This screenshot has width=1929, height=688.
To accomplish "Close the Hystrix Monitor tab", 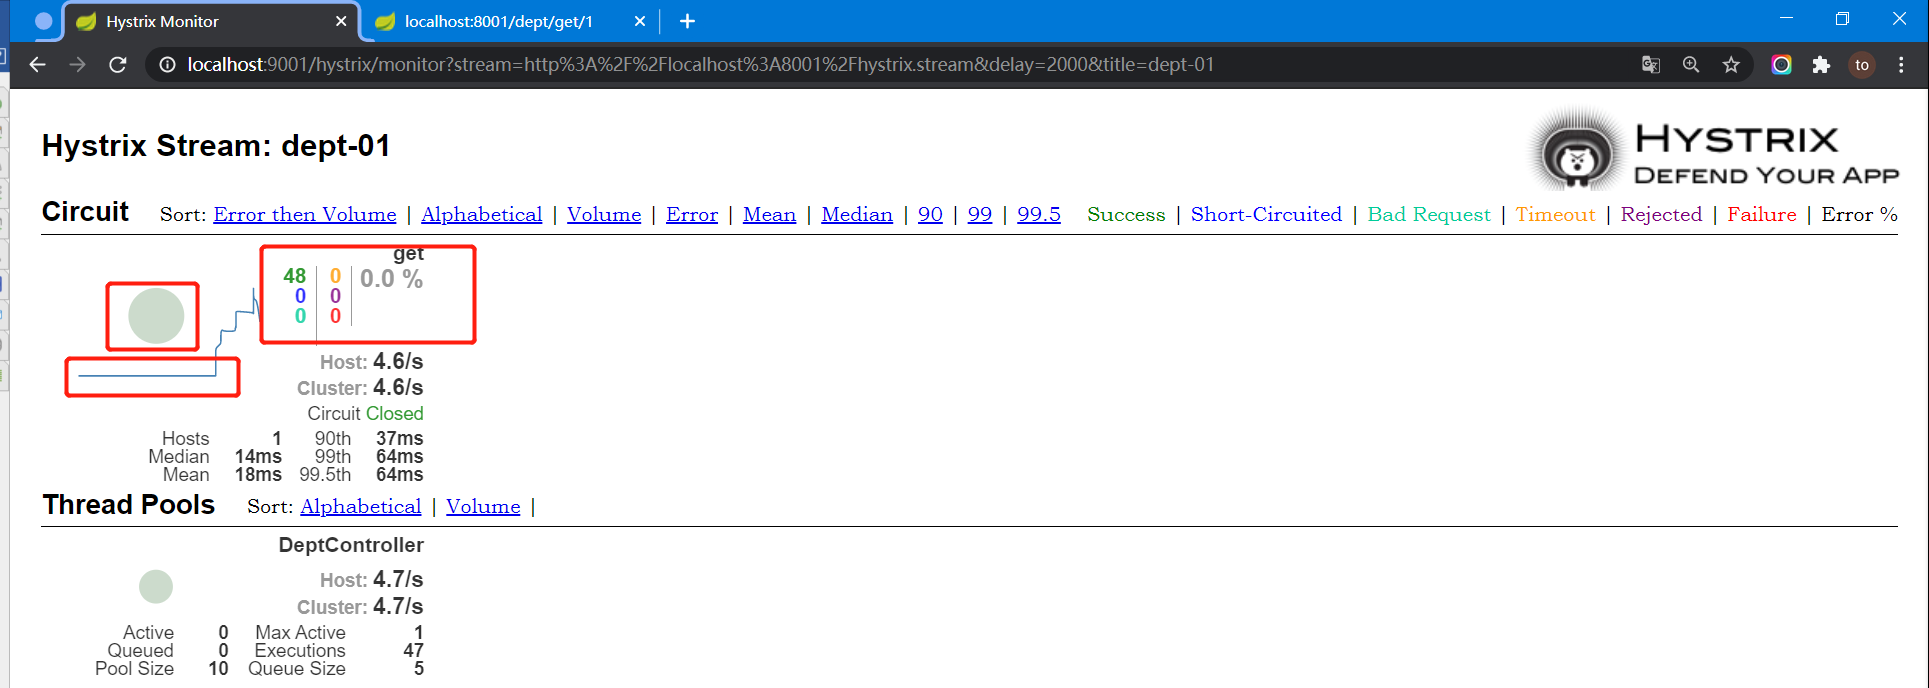I will [341, 21].
